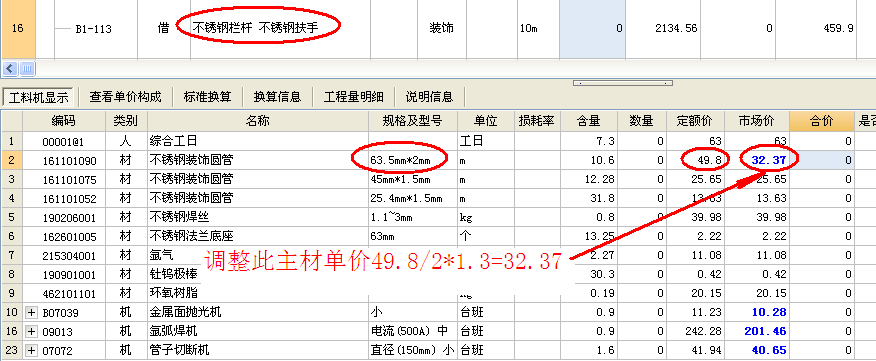Click market price 40.65
Screen dimensions: 876x361
coord(769,351)
